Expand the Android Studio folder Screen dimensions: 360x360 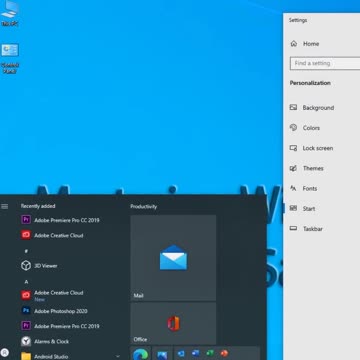pos(118,356)
